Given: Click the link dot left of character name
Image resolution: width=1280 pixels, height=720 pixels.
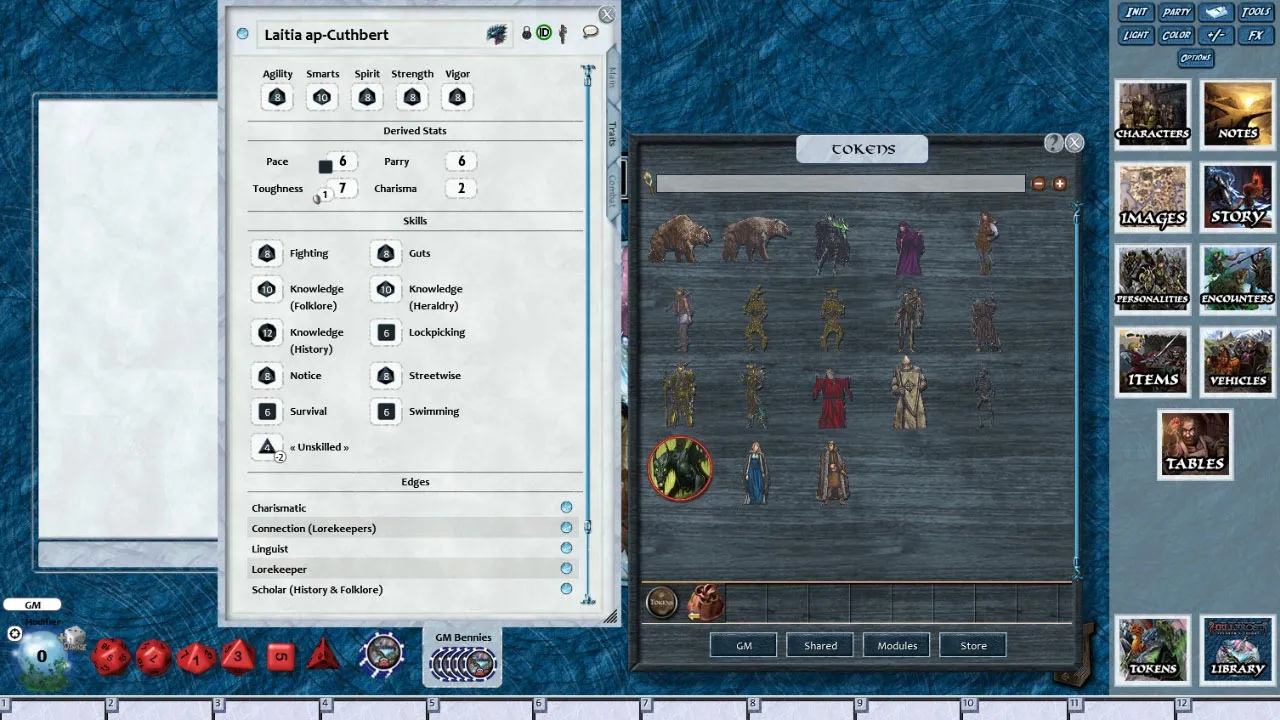Looking at the screenshot, I should point(242,34).
